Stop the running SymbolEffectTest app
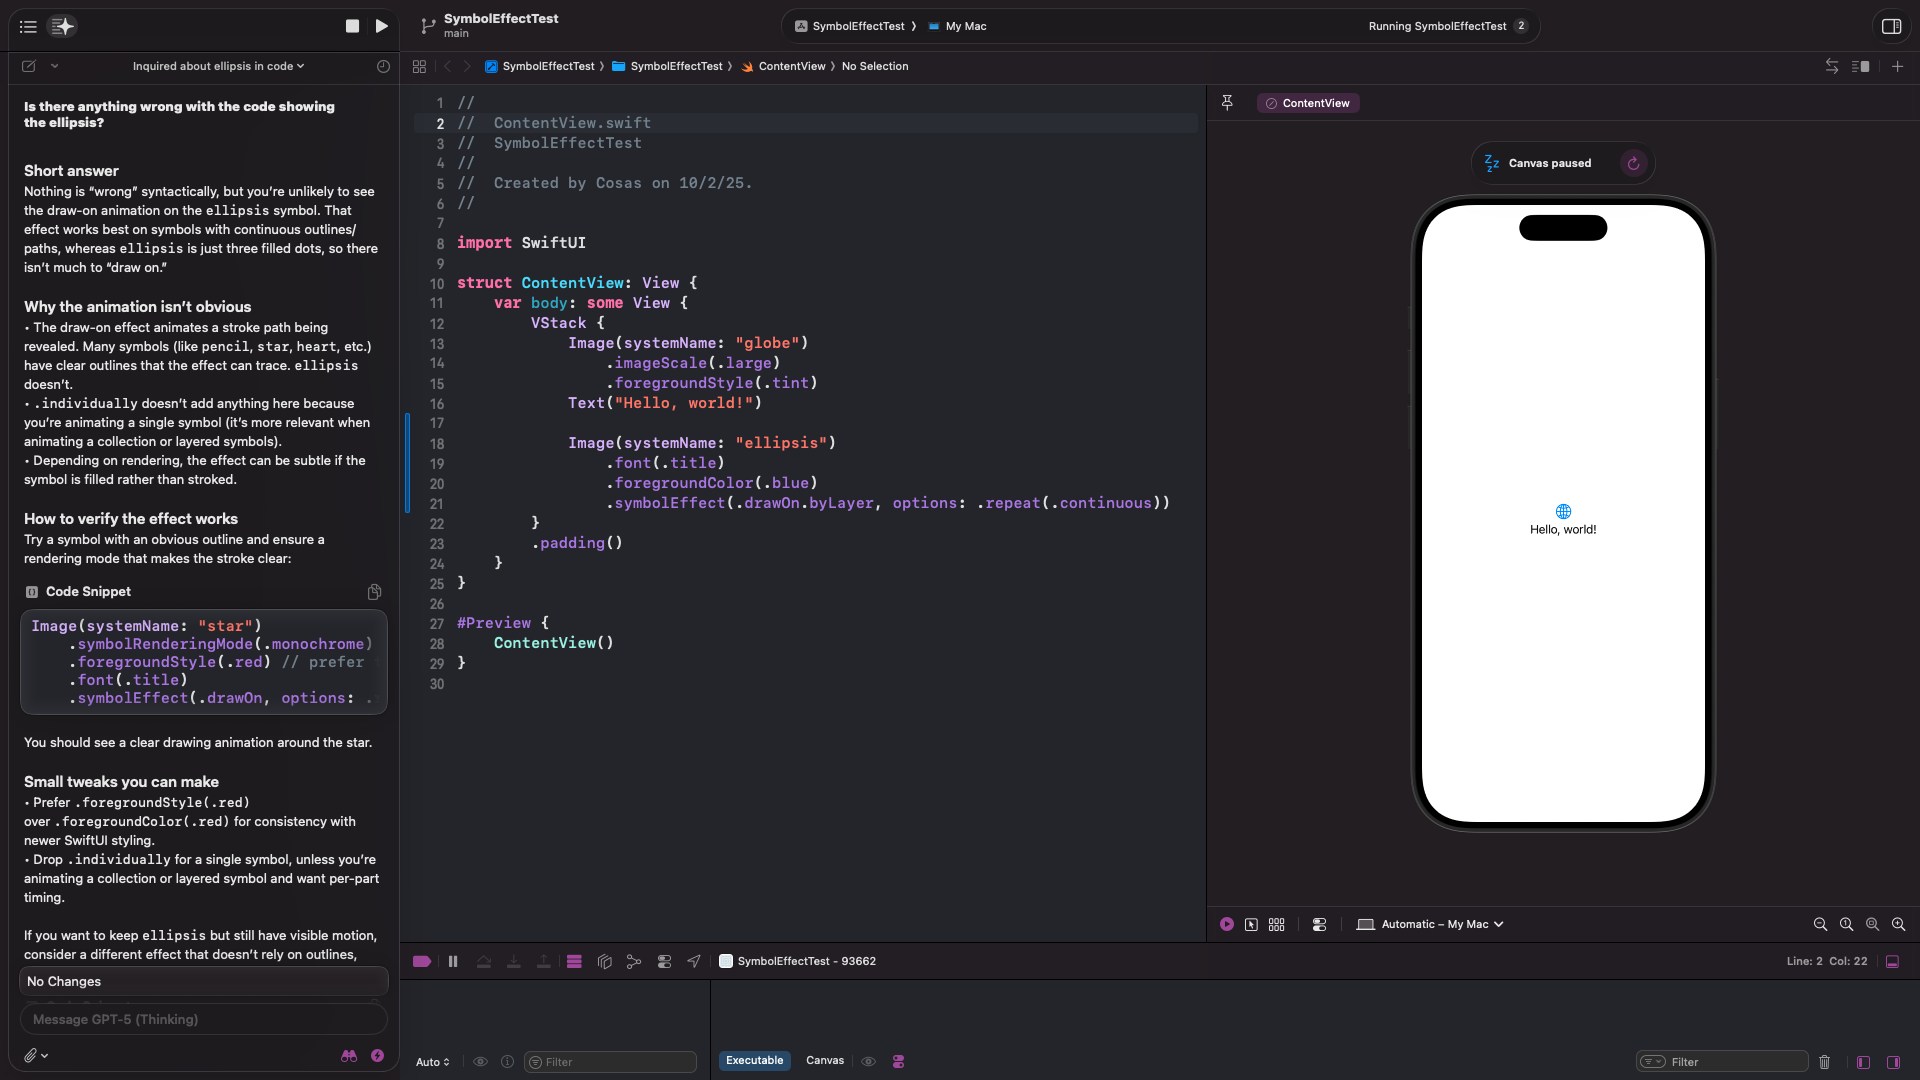Image resolution: width=1920 pixels, height=1080 pixels. click(352, 26)
